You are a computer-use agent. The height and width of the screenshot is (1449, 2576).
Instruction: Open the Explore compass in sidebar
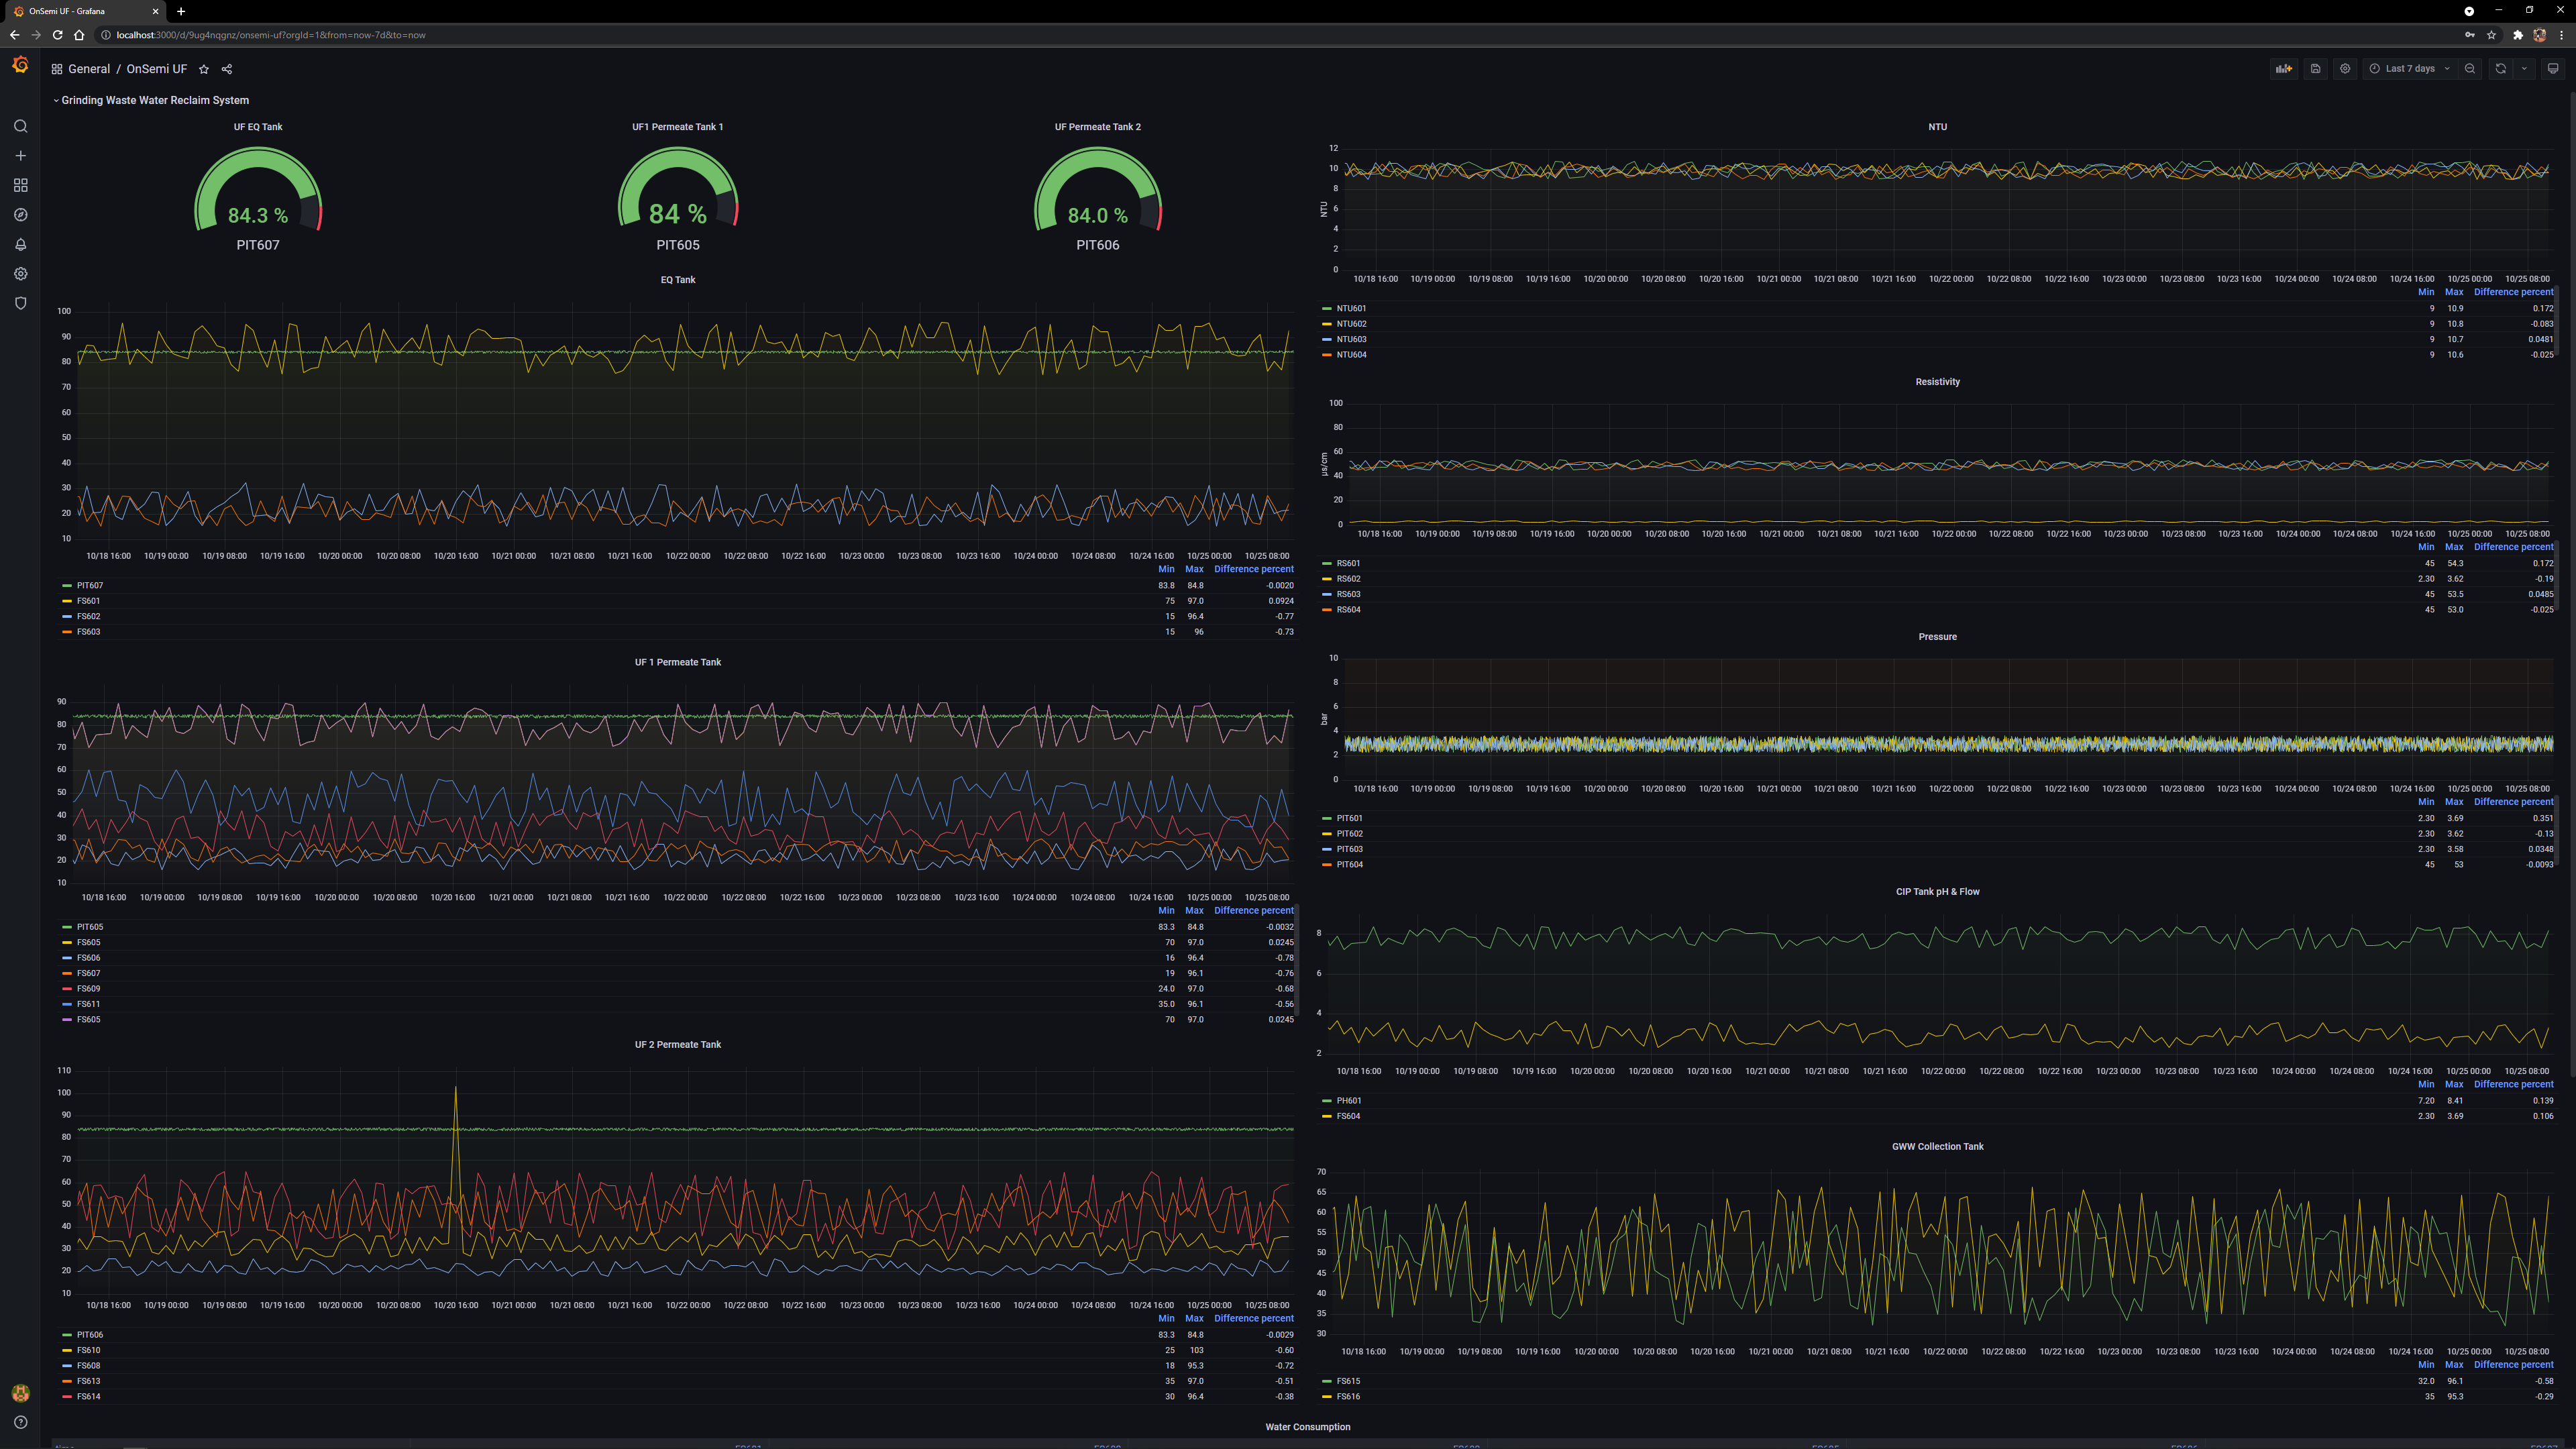tap(20, 215)
